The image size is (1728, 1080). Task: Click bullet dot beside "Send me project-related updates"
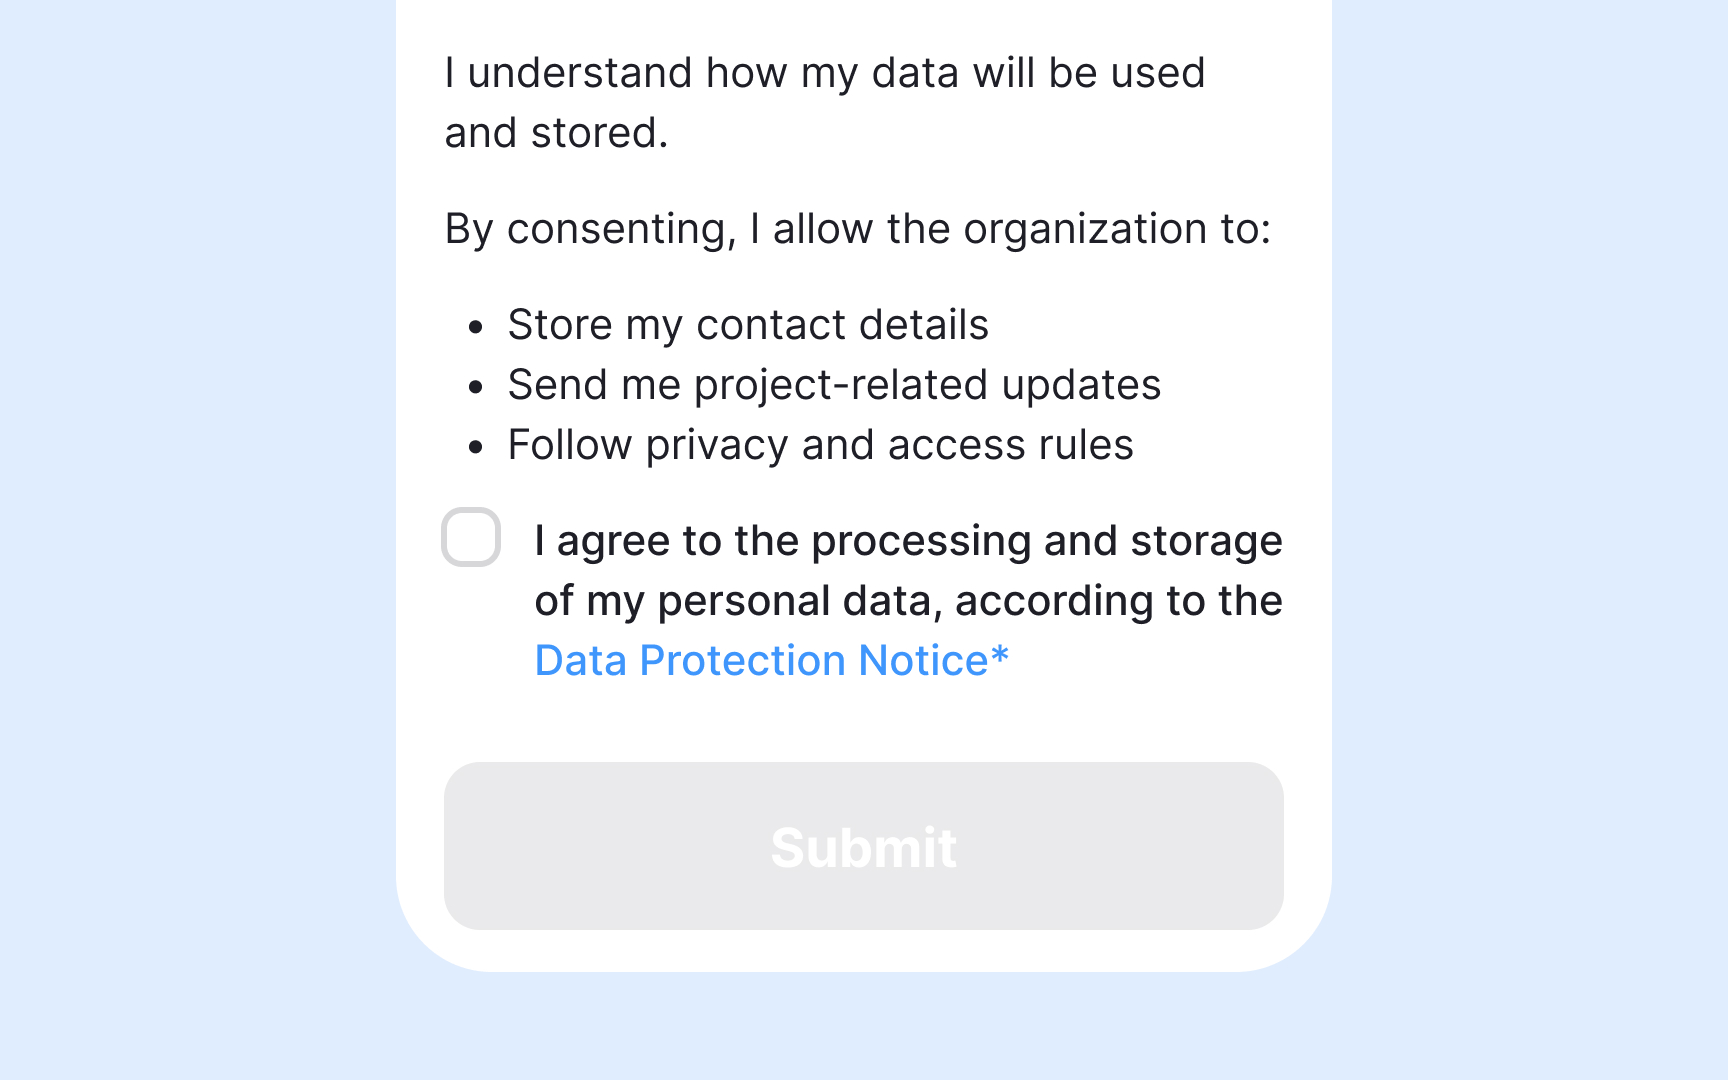[476, 387]
